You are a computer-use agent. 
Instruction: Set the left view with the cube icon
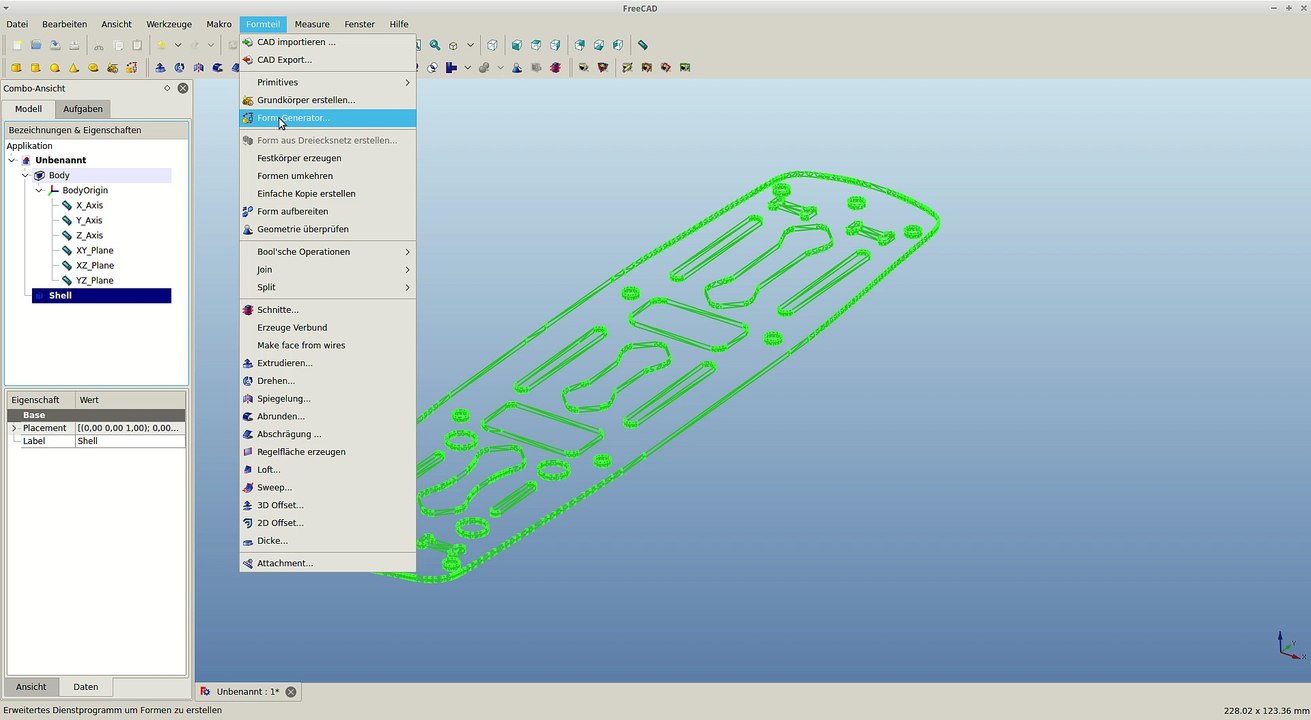618,45
